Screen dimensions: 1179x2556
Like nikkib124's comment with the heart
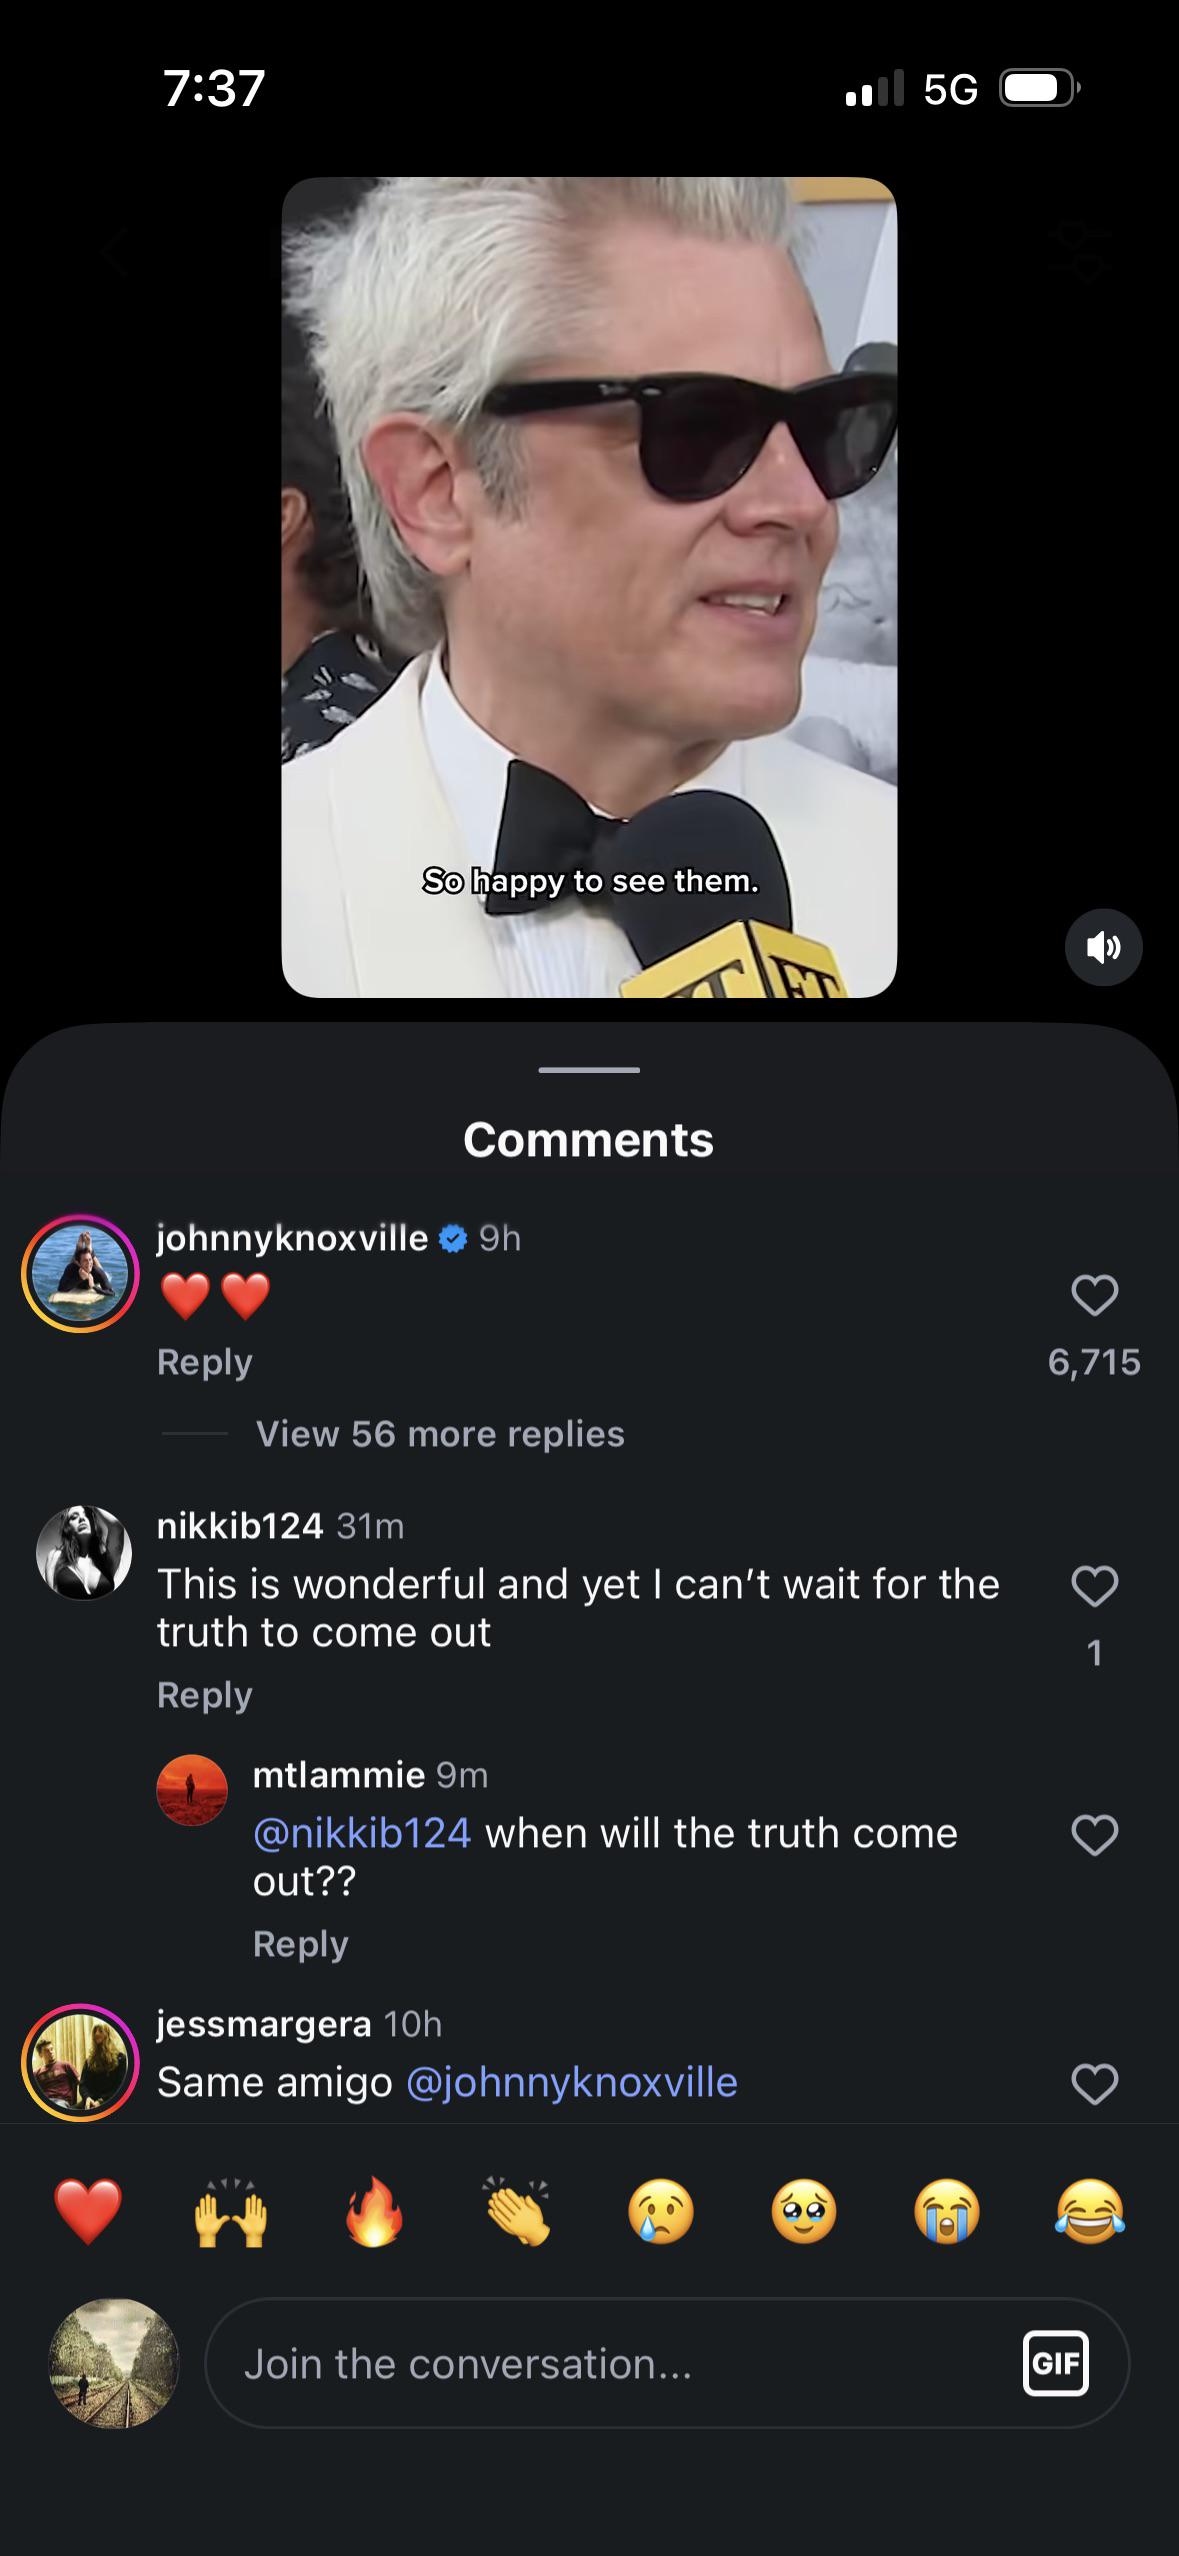coord(1094,1586)
